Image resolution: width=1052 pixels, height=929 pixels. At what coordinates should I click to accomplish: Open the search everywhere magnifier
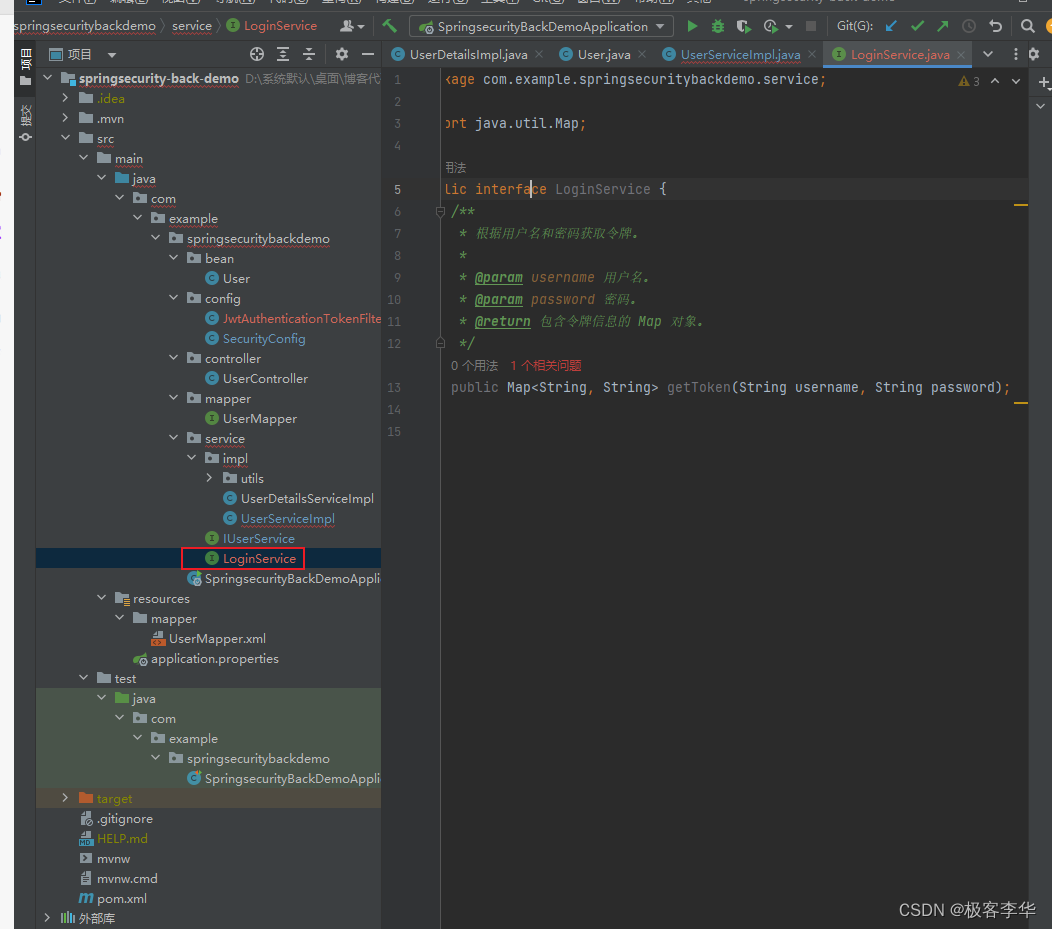(x=1027, y=27)
